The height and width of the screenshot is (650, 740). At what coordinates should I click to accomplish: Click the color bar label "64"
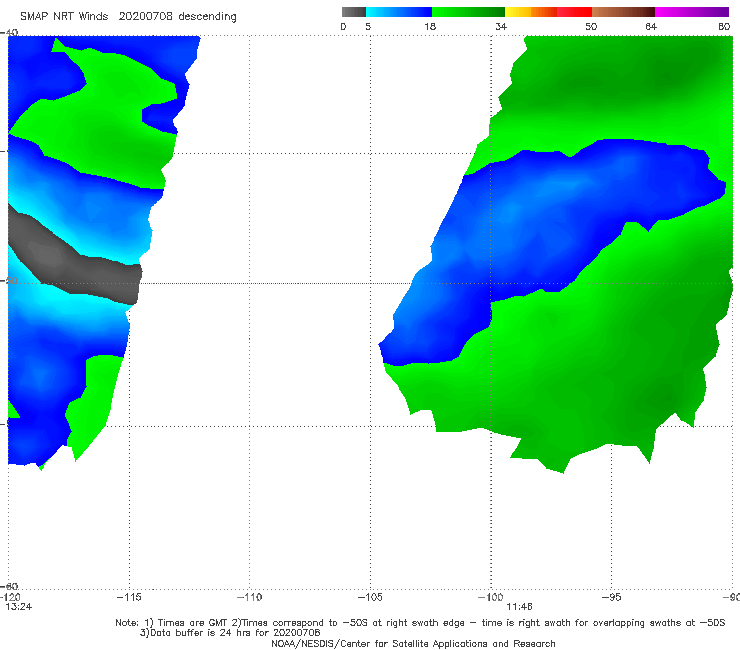point(651,26)
